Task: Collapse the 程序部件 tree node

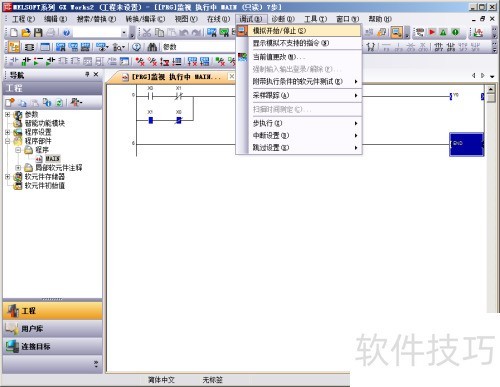Action: point(7,141)
